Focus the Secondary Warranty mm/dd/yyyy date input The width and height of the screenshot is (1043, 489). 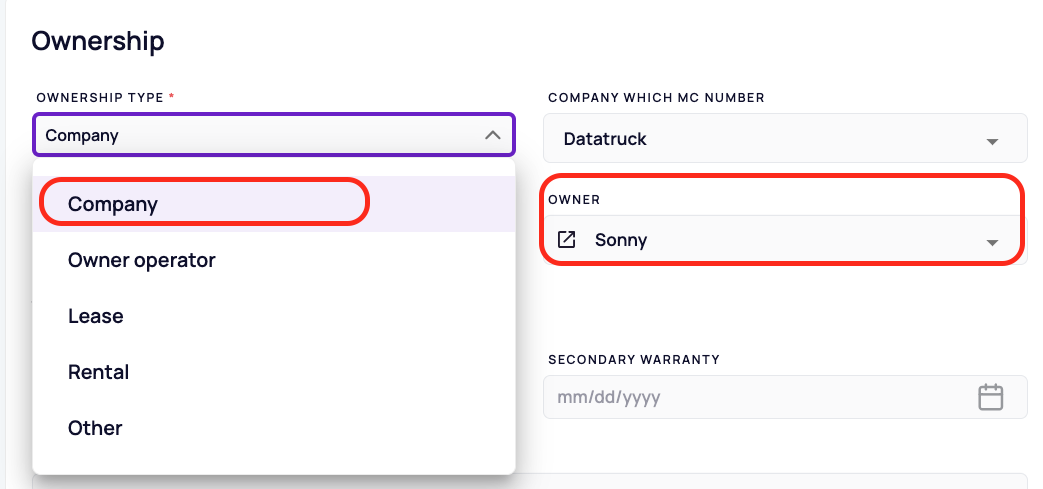click(785, 397)
